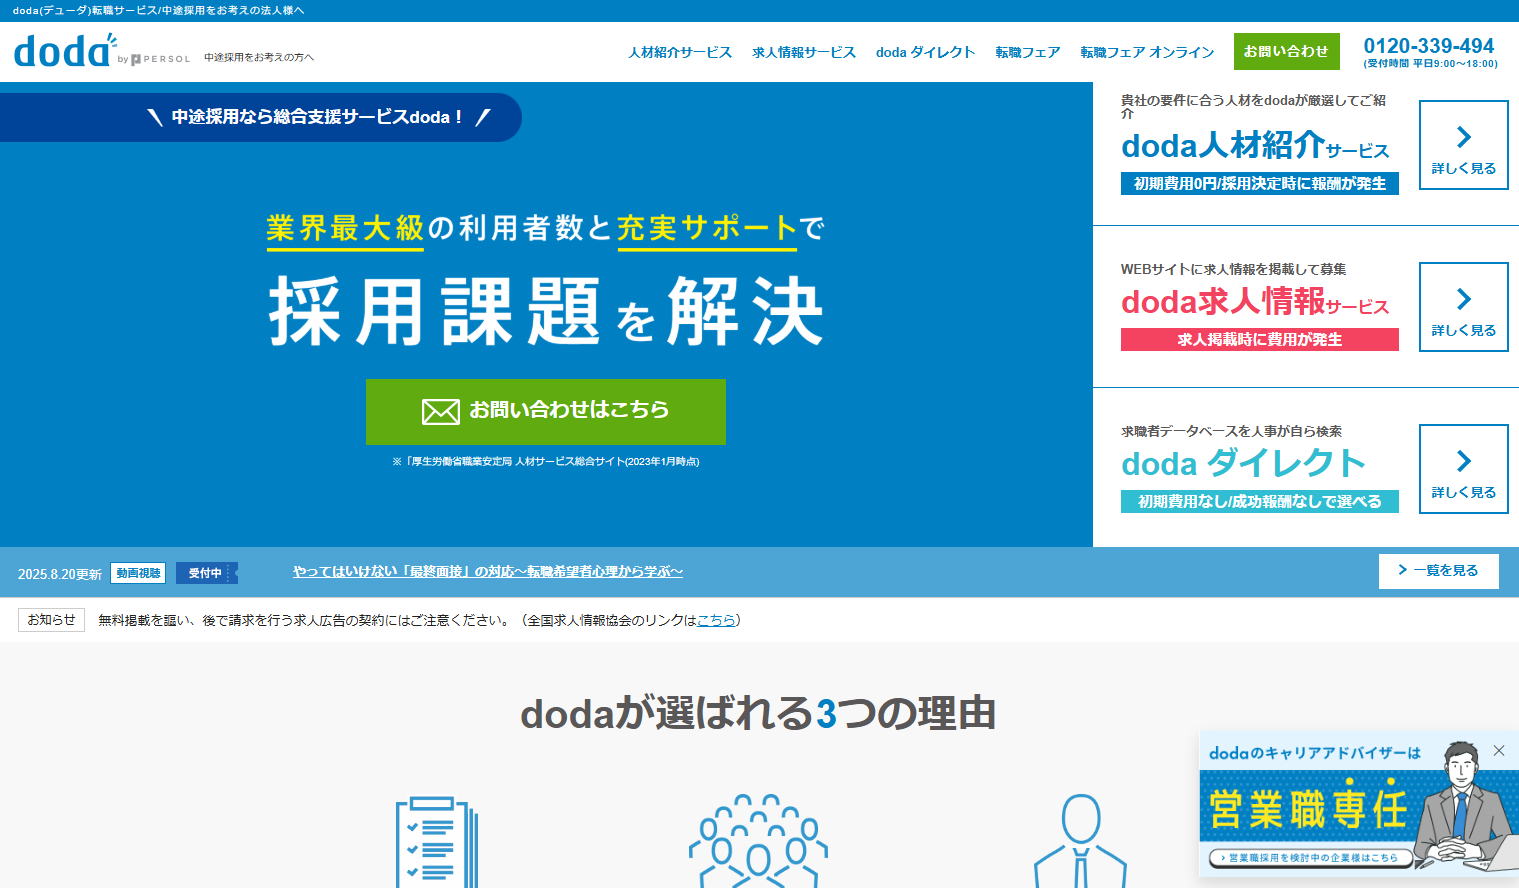Click the お知らせ label
Viewport: 1519px width, 888px height.
[x=51, y=620]
